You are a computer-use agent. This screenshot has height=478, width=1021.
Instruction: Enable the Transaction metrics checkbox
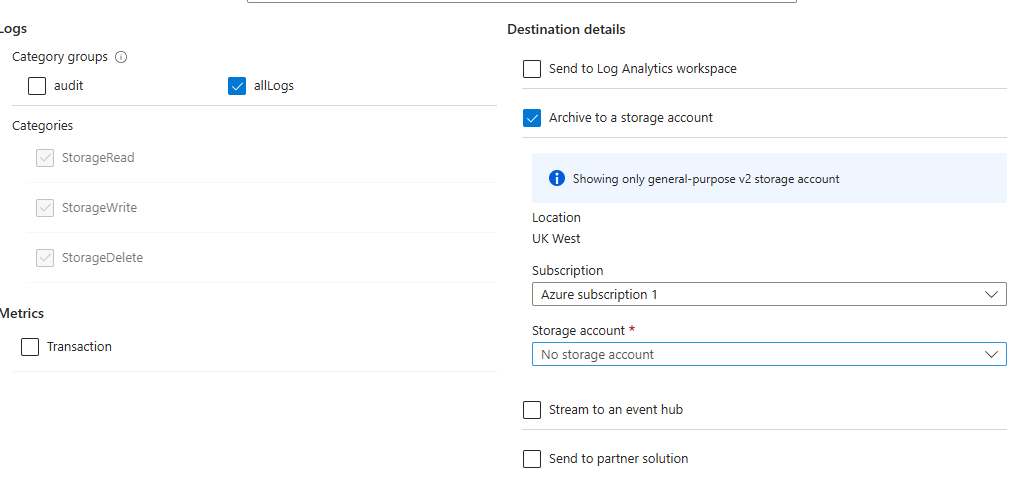(30, 347)
